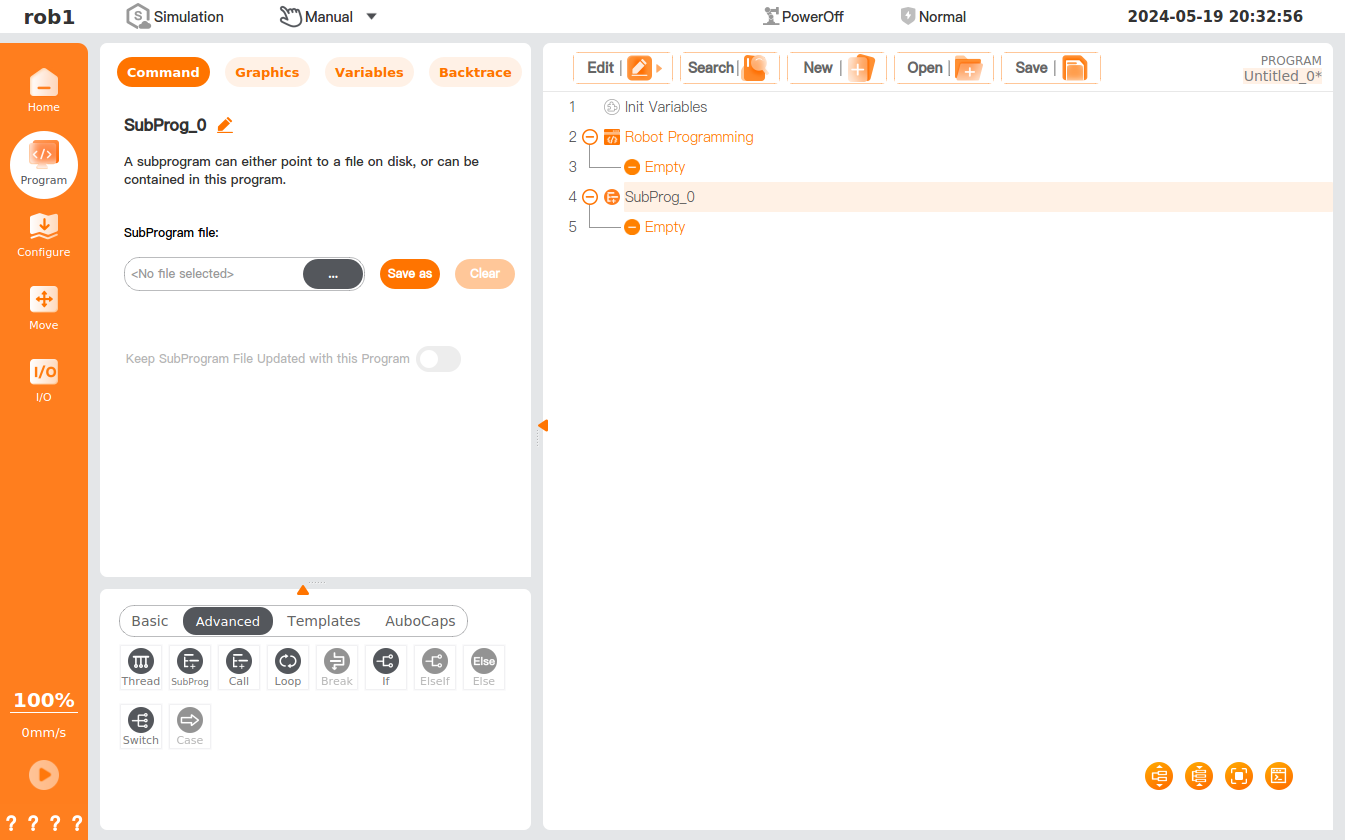The height and width of the screenshot is (840, 1345).
Task: Collapse the SubProg_0 tree node
Action: click(x=590, y=197)
